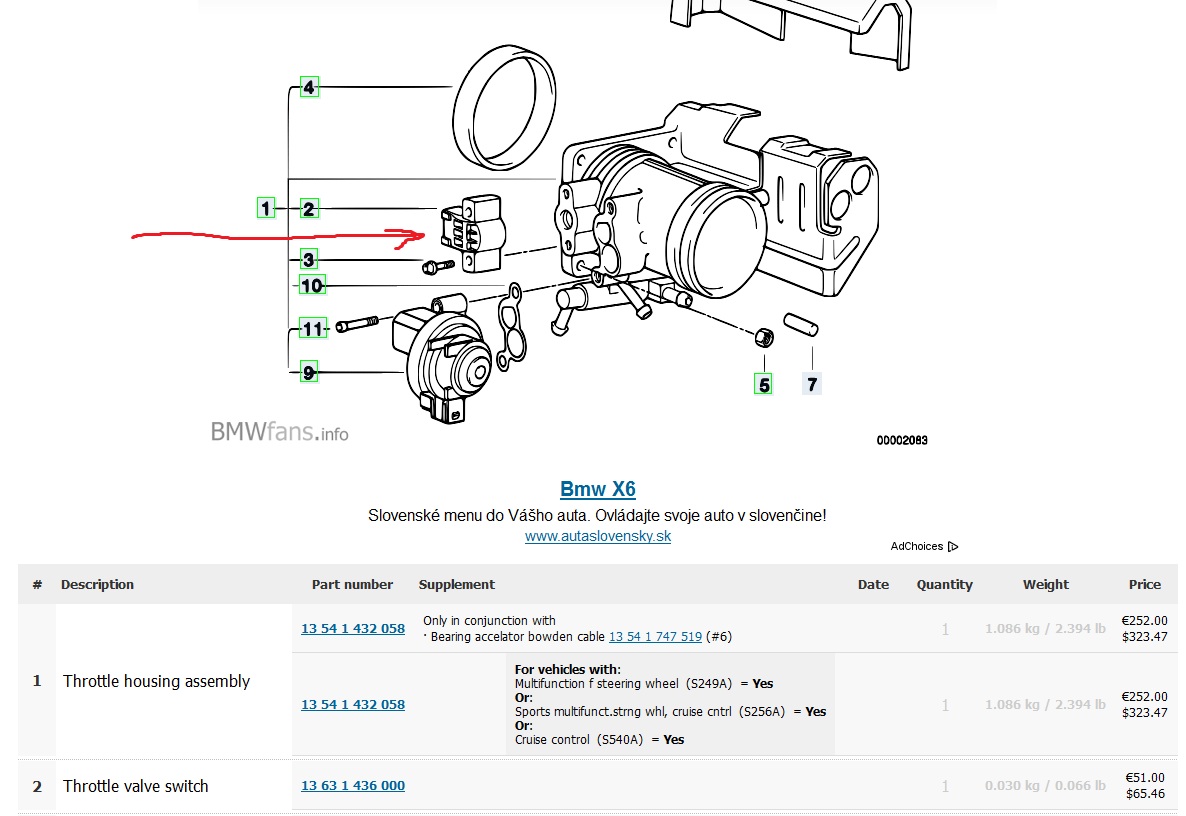Click the Weight column header
This screenshot has height=816, width=1186.
(1045, 584)
